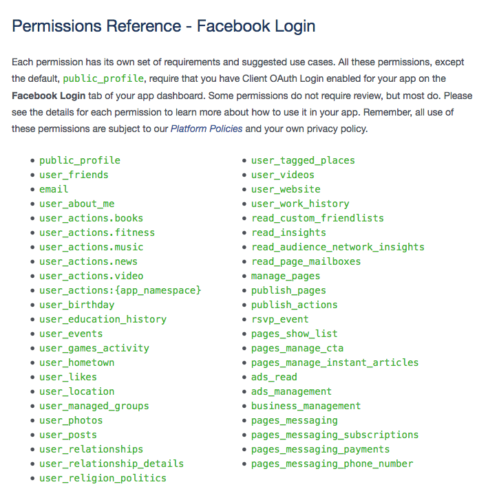Click the manage_pages link
Viewport: 488px width, 500px height.
point(285,276)
